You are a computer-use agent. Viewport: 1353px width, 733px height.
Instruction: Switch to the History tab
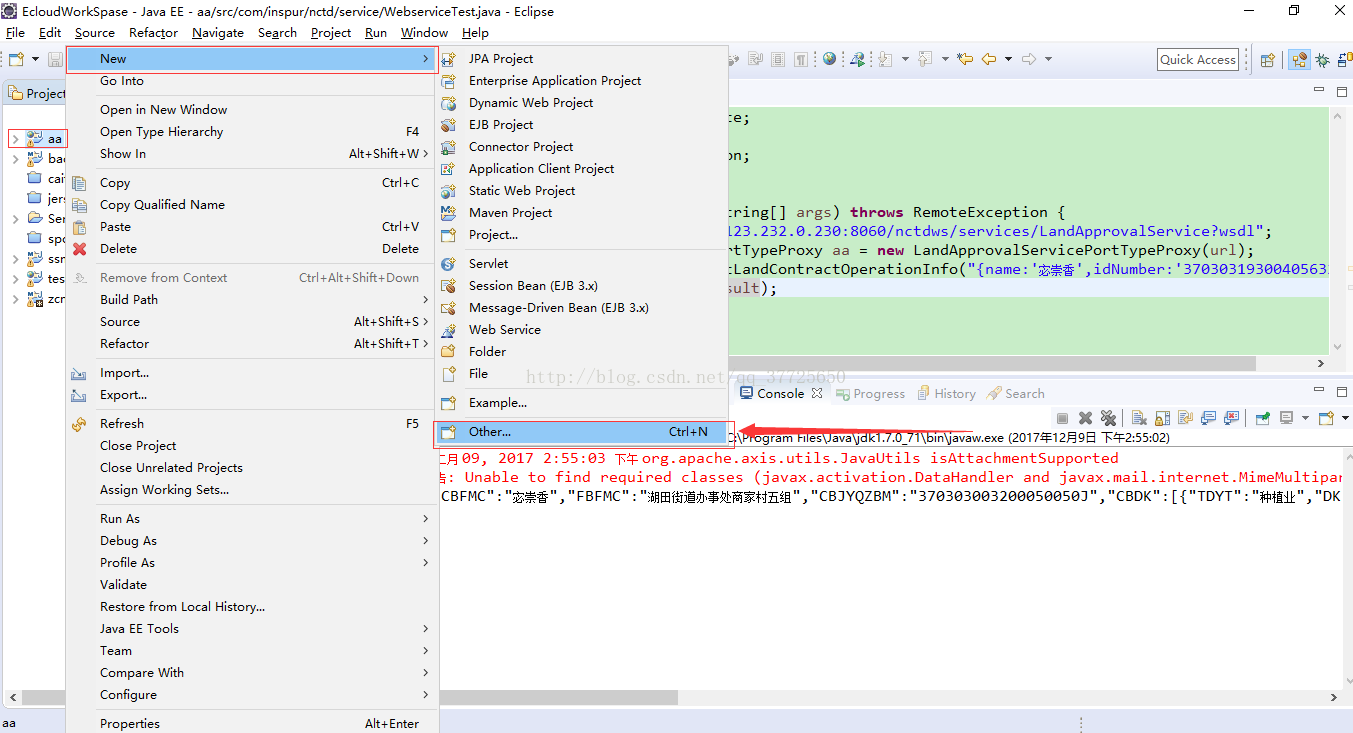click(946, 393)
